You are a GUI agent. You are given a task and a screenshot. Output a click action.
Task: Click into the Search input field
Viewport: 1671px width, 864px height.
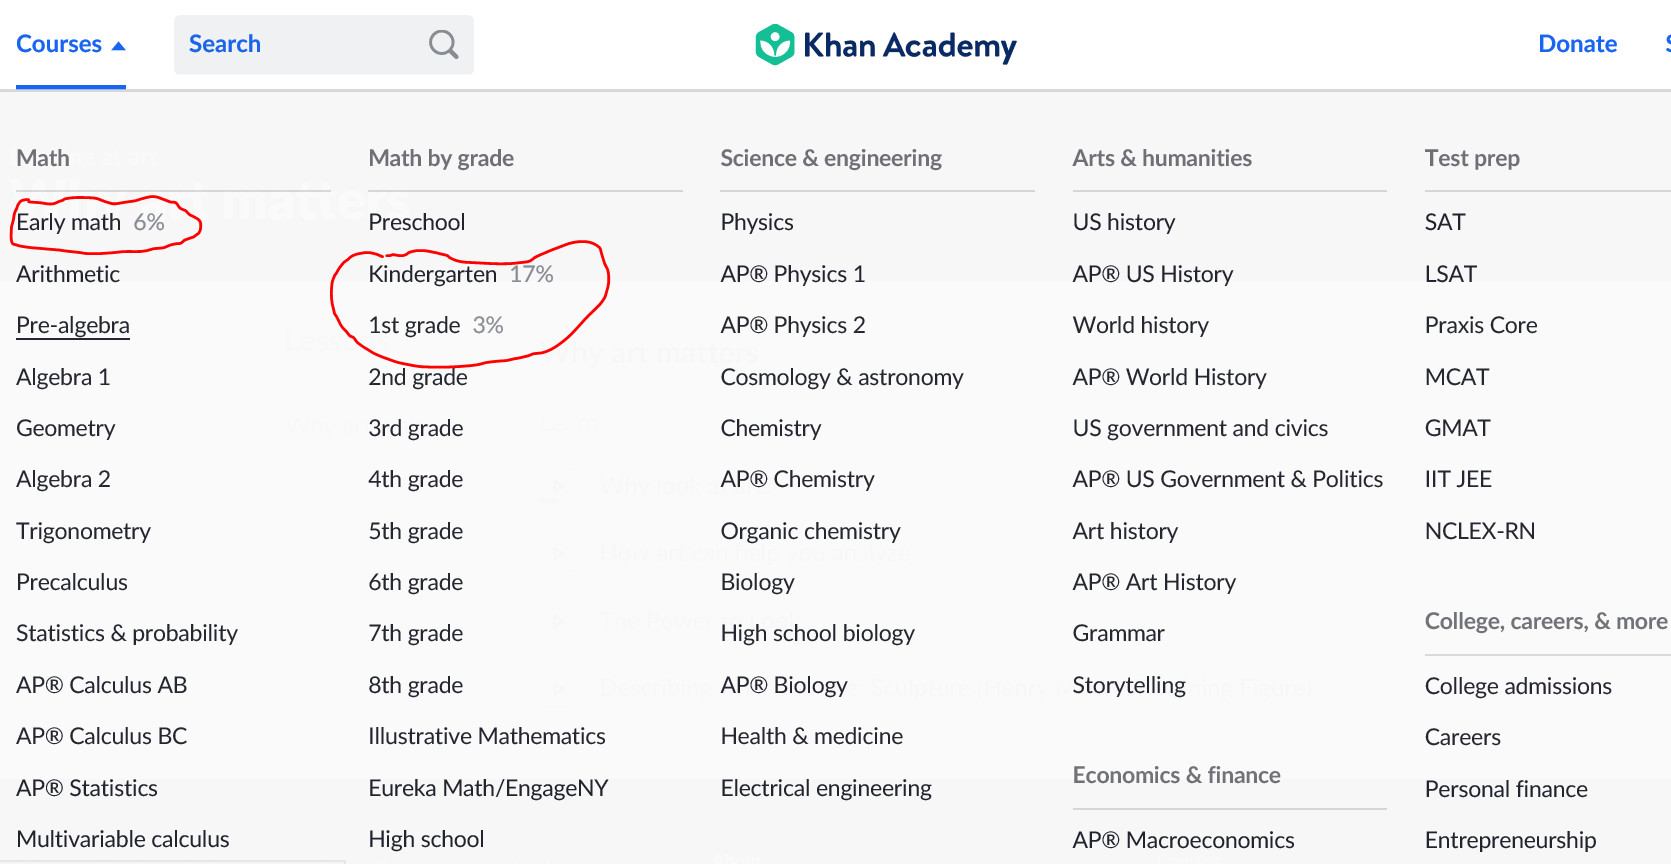[300, 44]
